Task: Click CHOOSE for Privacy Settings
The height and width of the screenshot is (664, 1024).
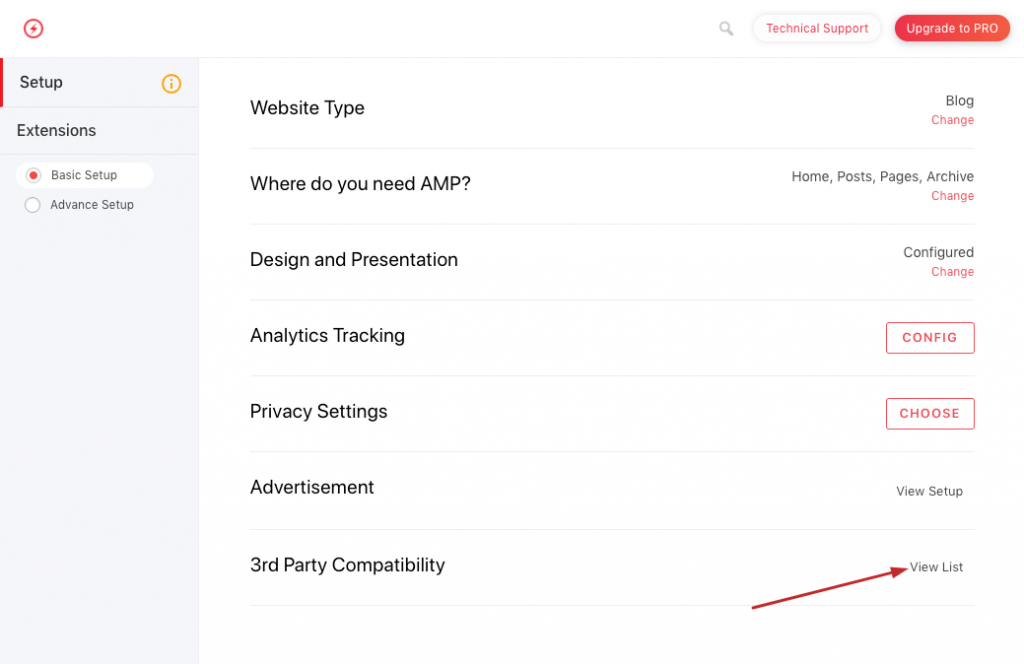Action: (x=930, y=413)
